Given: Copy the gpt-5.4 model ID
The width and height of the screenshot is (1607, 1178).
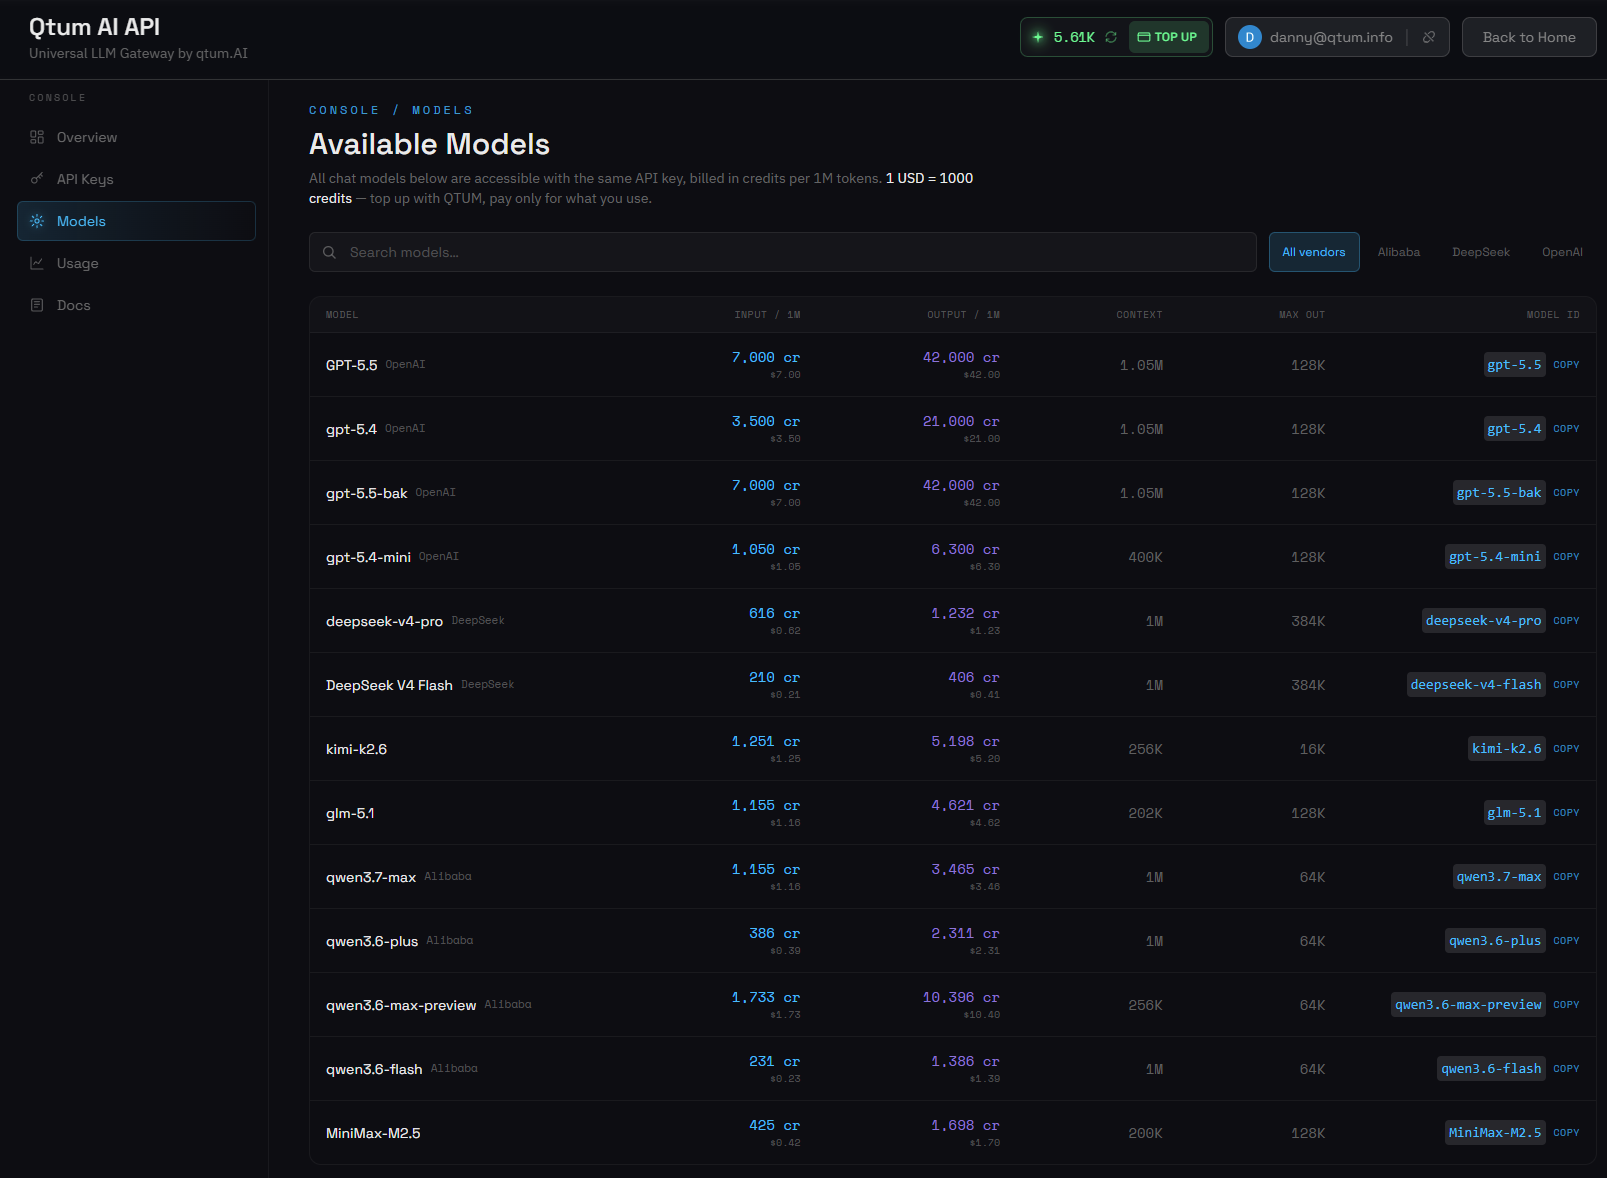Looking at the screenshot, I should point(1566,429).
